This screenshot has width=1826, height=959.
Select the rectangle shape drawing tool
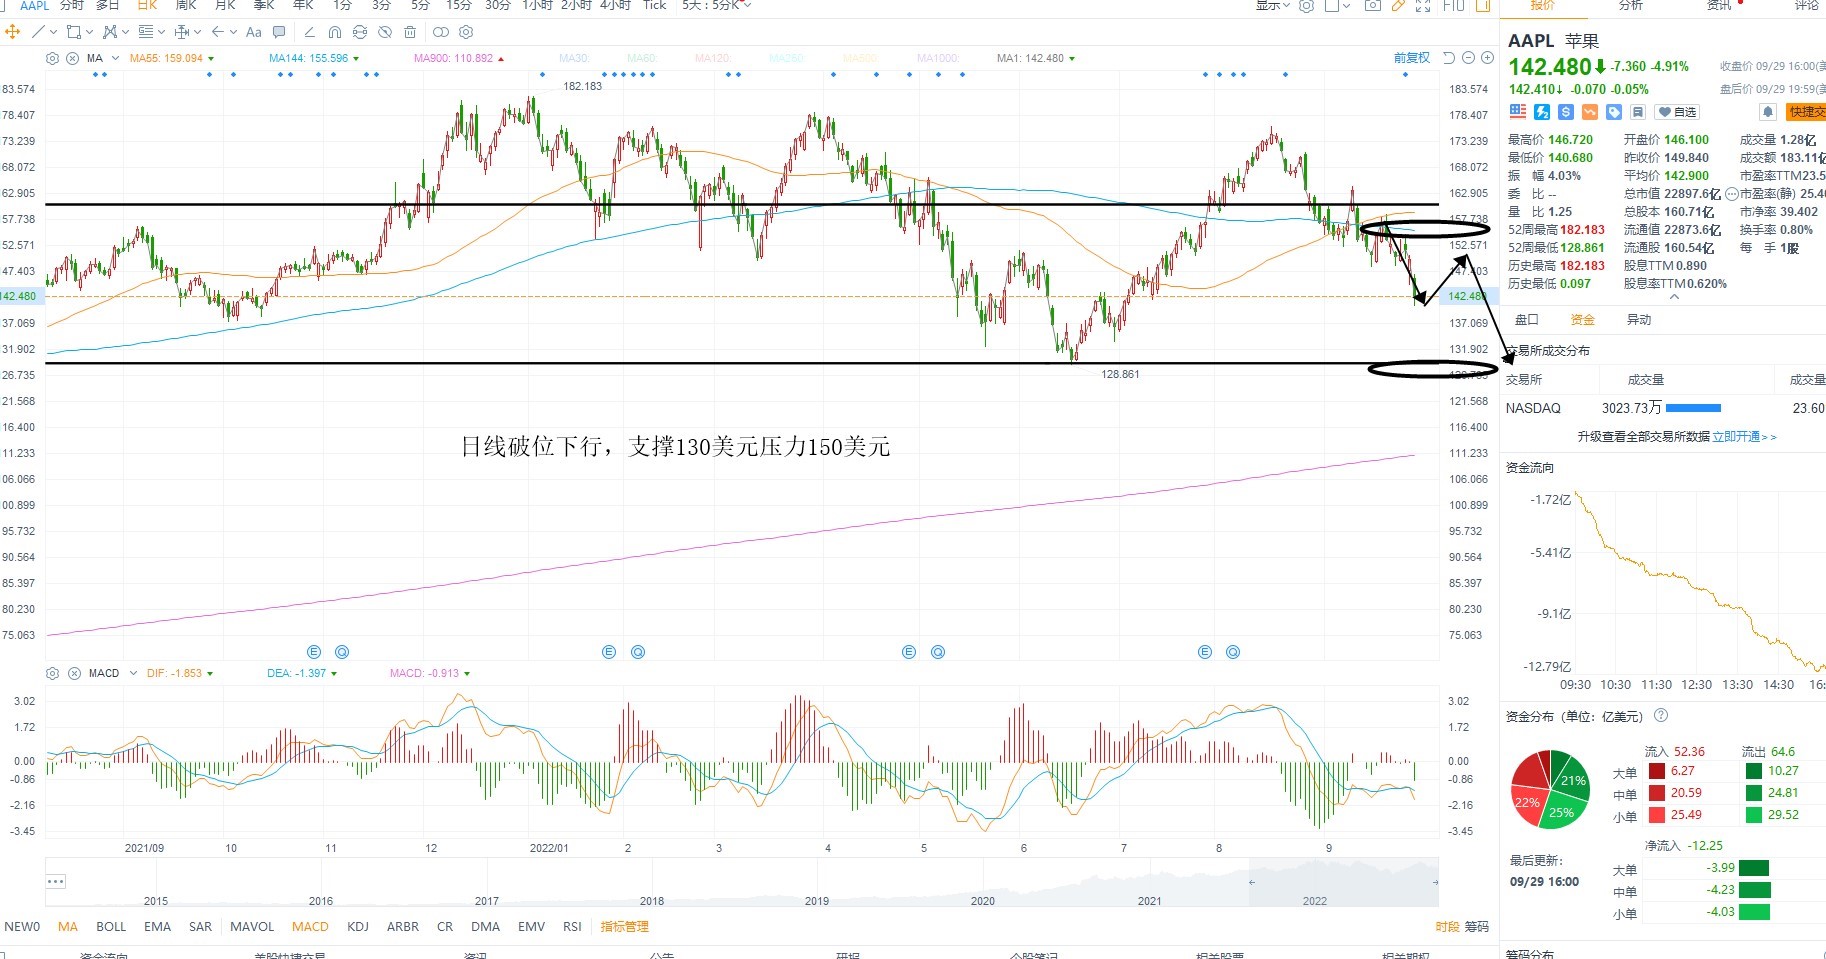pos(74,32)
